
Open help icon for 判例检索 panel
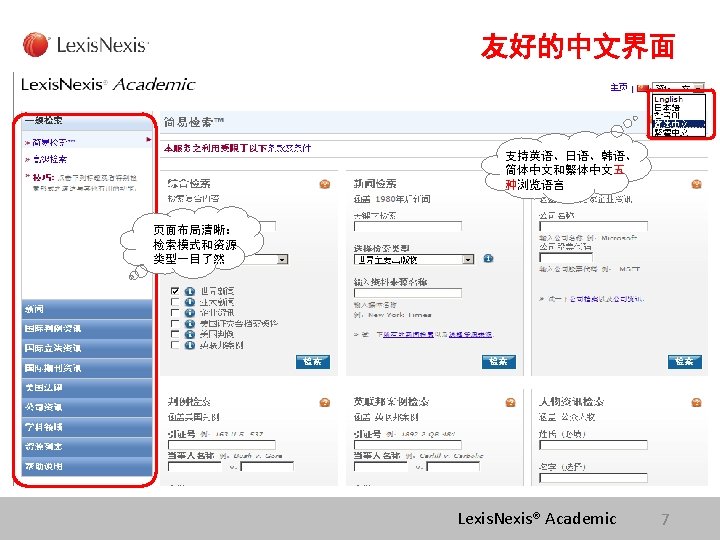tap(325, 403)
